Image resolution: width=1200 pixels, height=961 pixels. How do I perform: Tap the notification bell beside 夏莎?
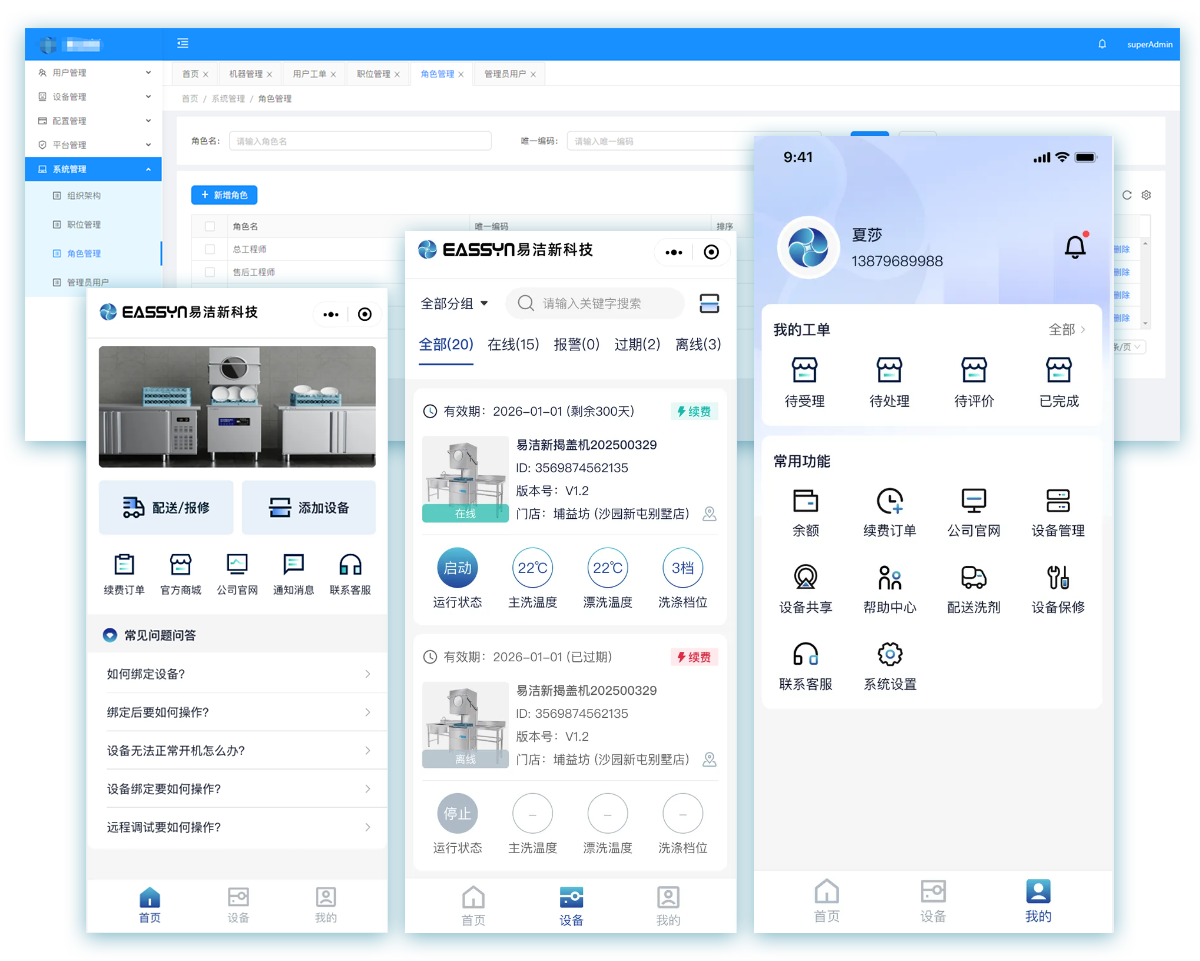(1075, 246)
